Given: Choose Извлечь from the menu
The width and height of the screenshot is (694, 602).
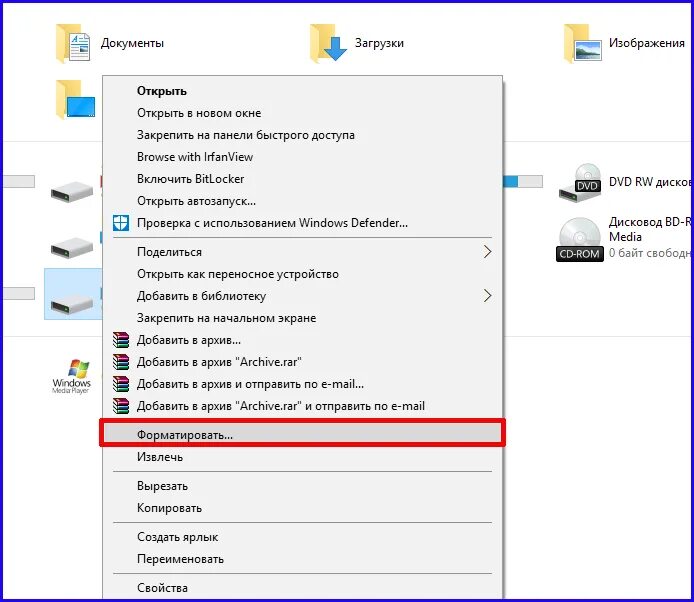Looking at the screenshot, I should click(x=303, y=457).
